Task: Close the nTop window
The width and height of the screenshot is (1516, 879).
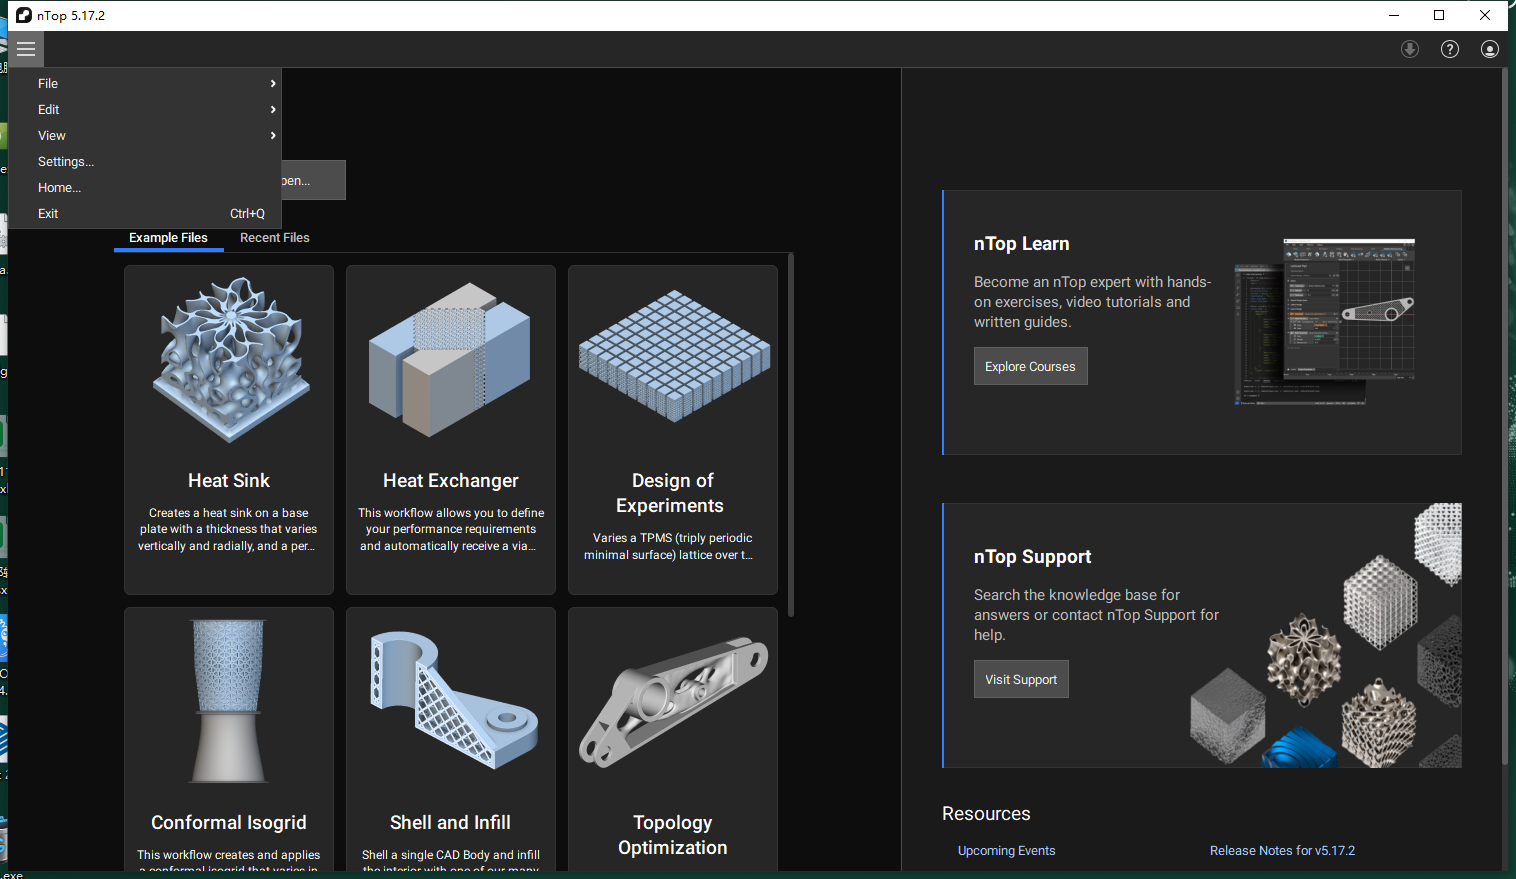Action: [1485, 15]
